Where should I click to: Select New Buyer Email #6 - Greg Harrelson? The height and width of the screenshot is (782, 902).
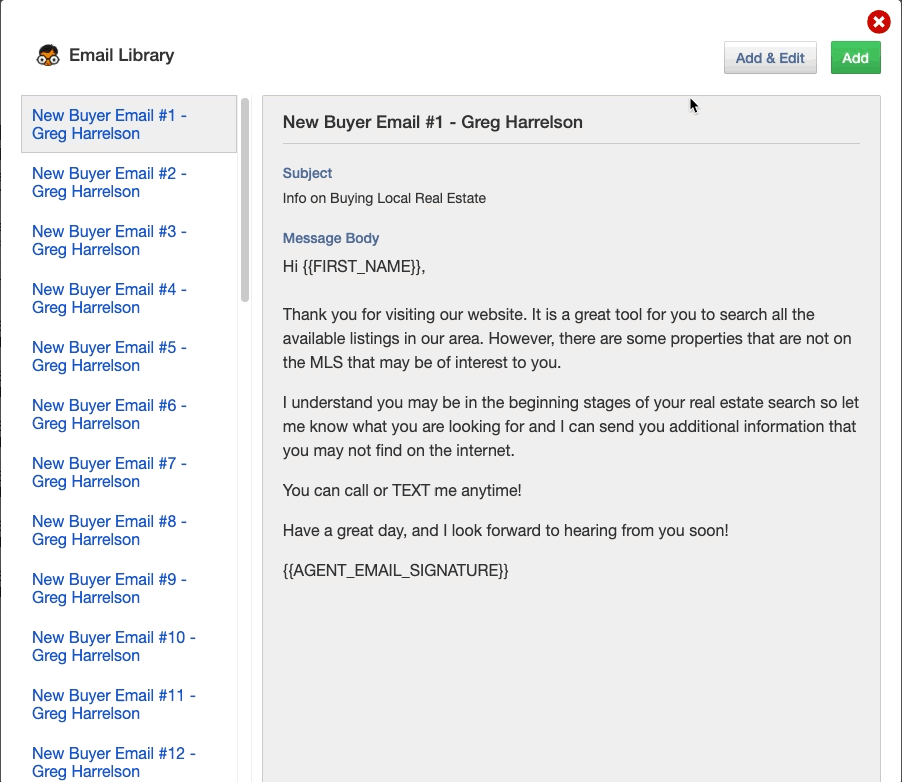[109, 414]
